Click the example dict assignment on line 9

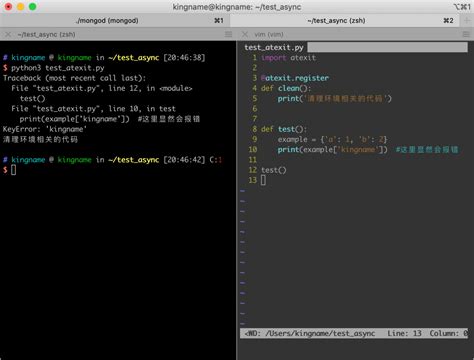pos(332,139)
